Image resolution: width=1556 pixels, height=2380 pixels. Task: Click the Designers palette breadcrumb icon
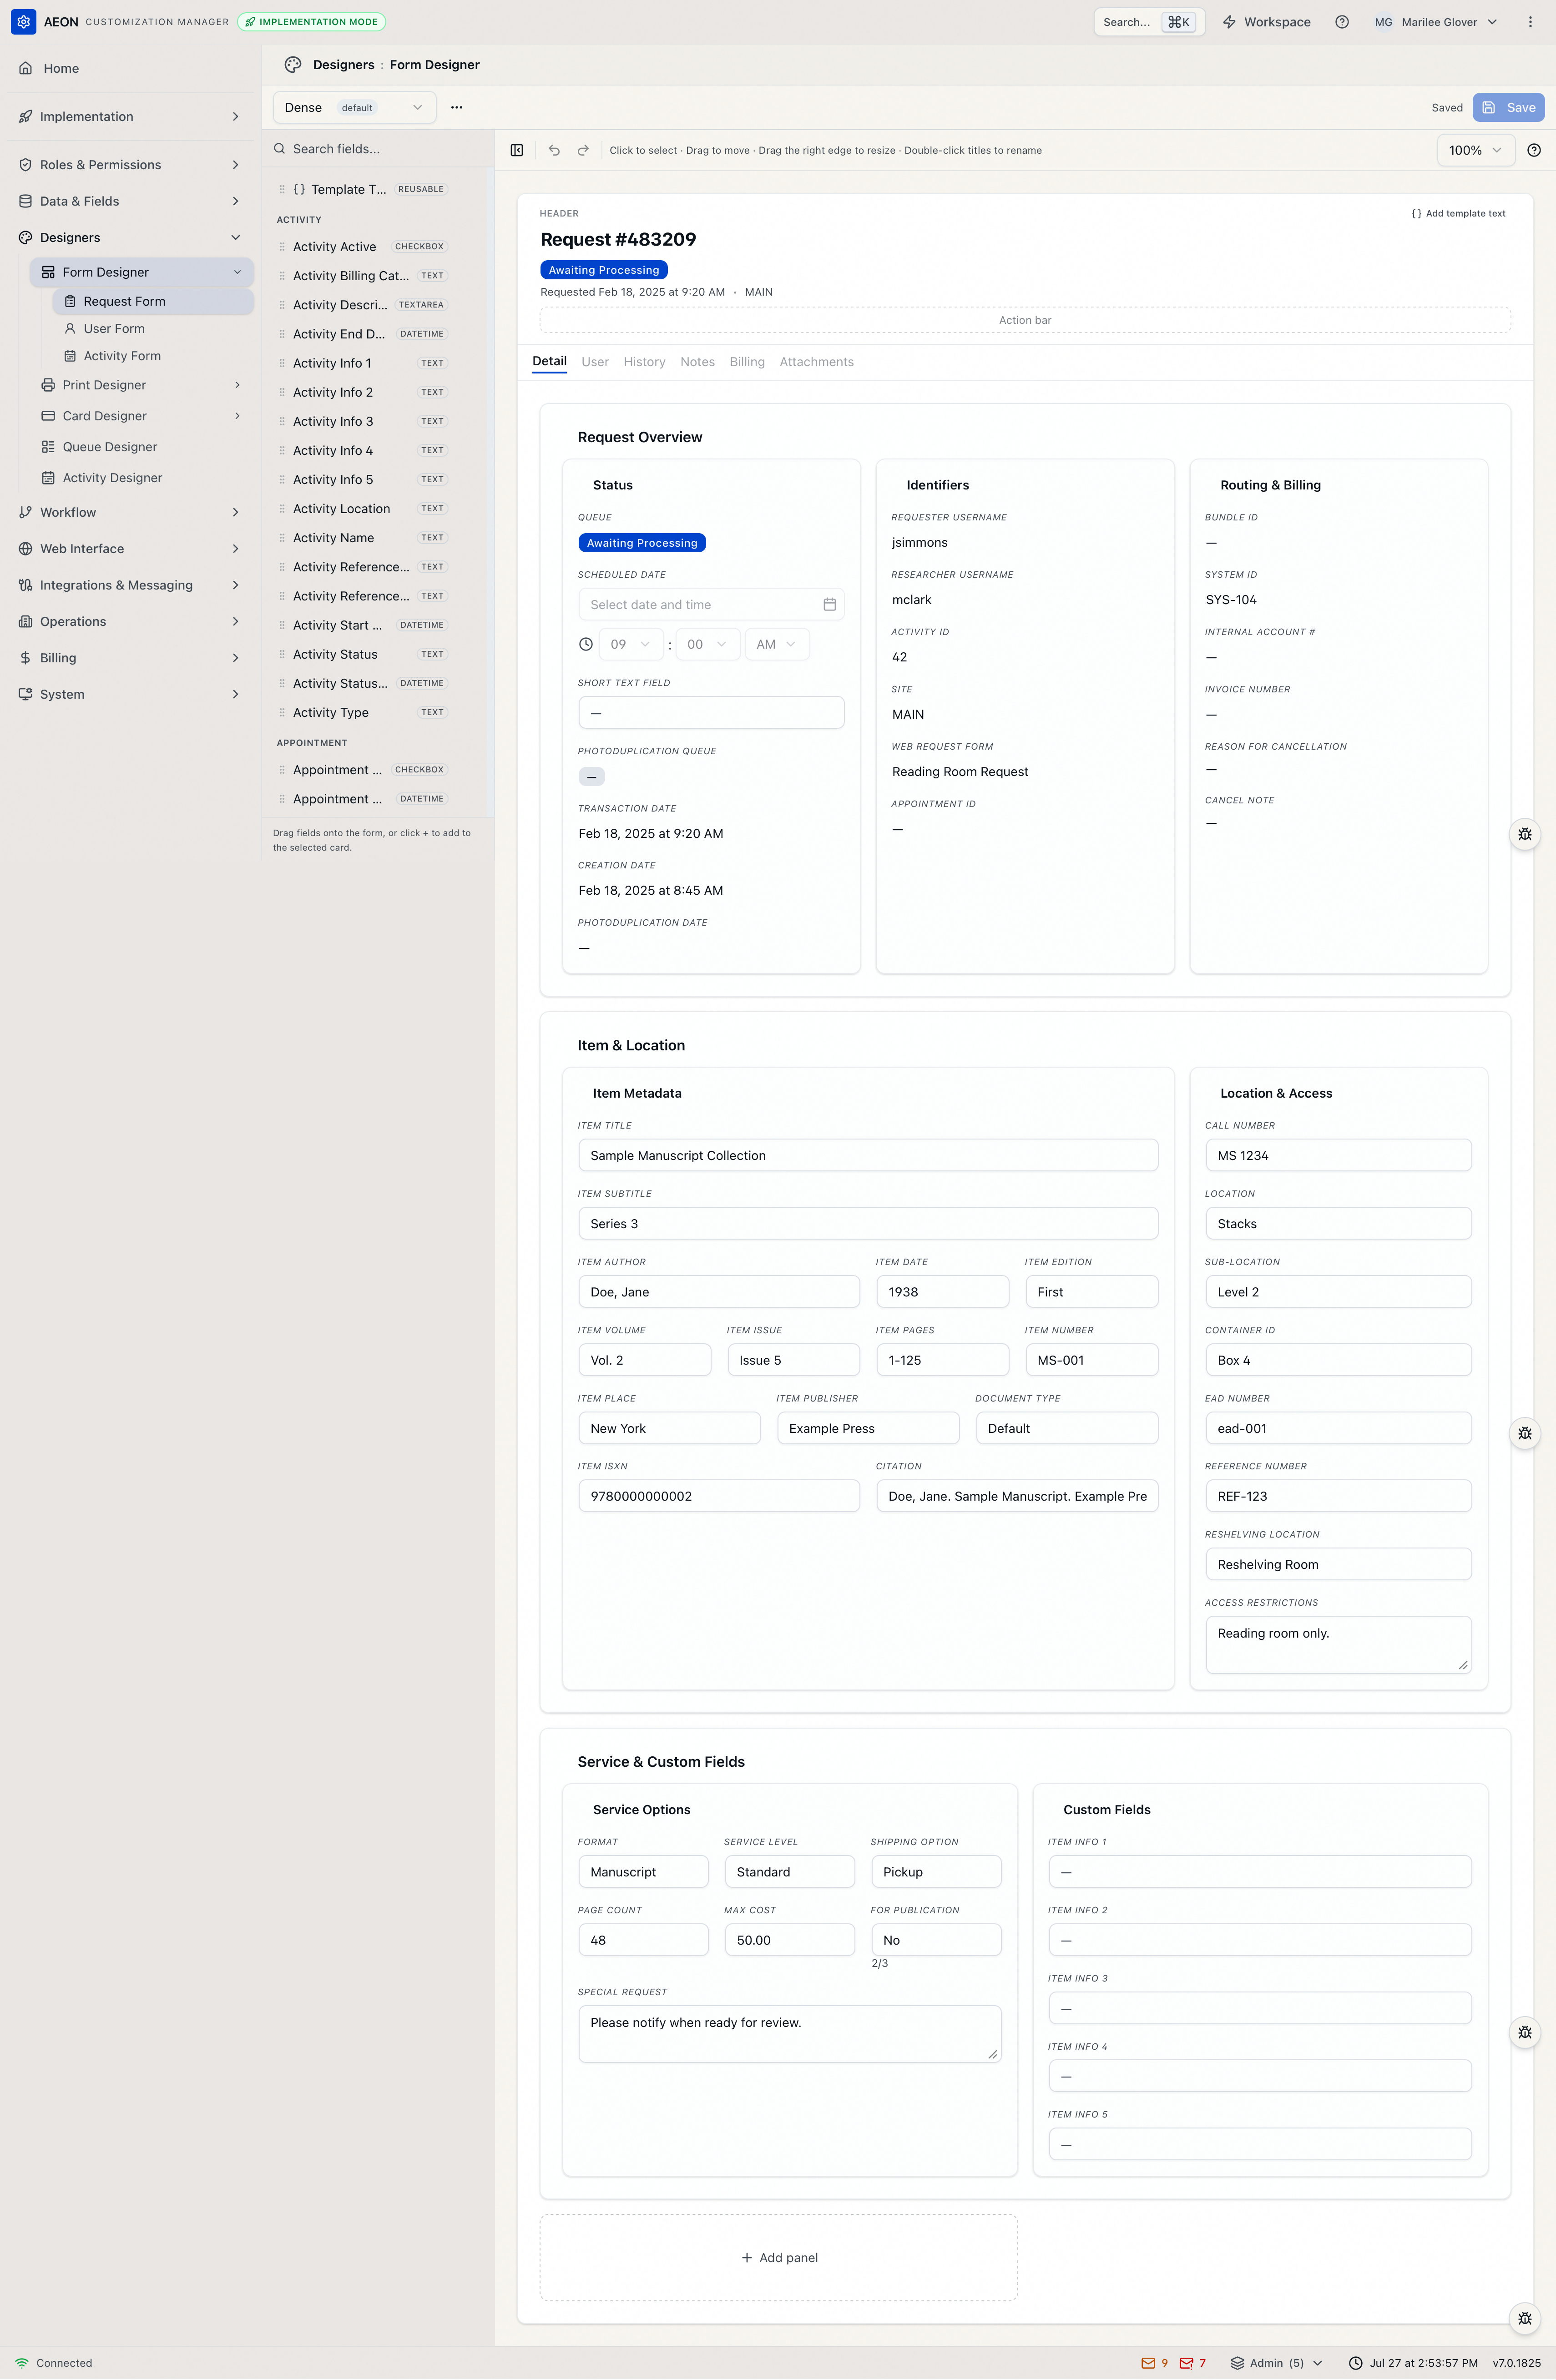293,65
